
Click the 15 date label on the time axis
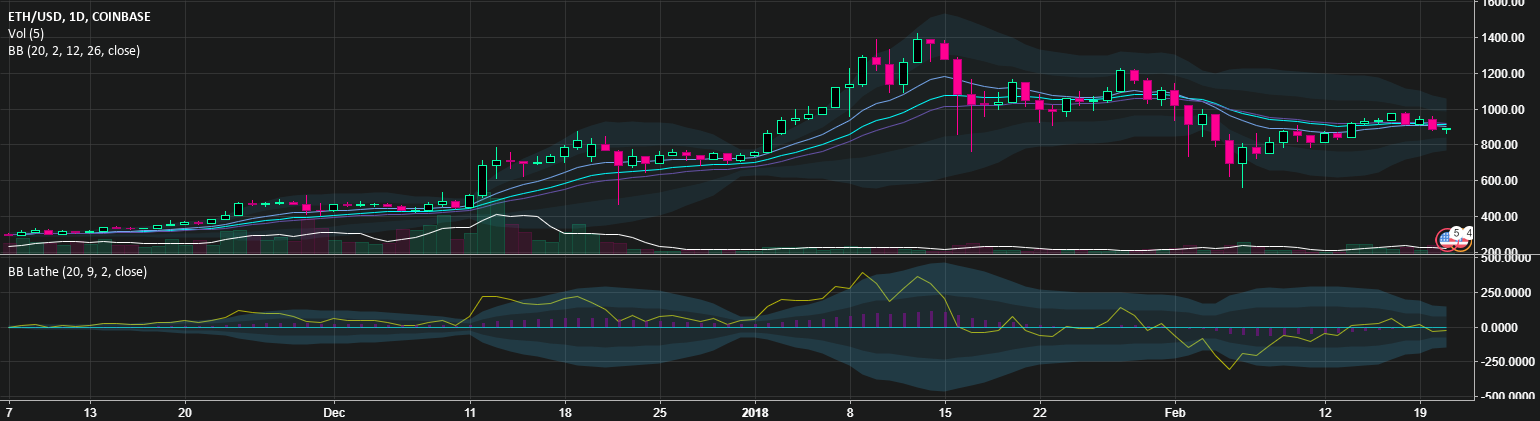click(945, 412)
